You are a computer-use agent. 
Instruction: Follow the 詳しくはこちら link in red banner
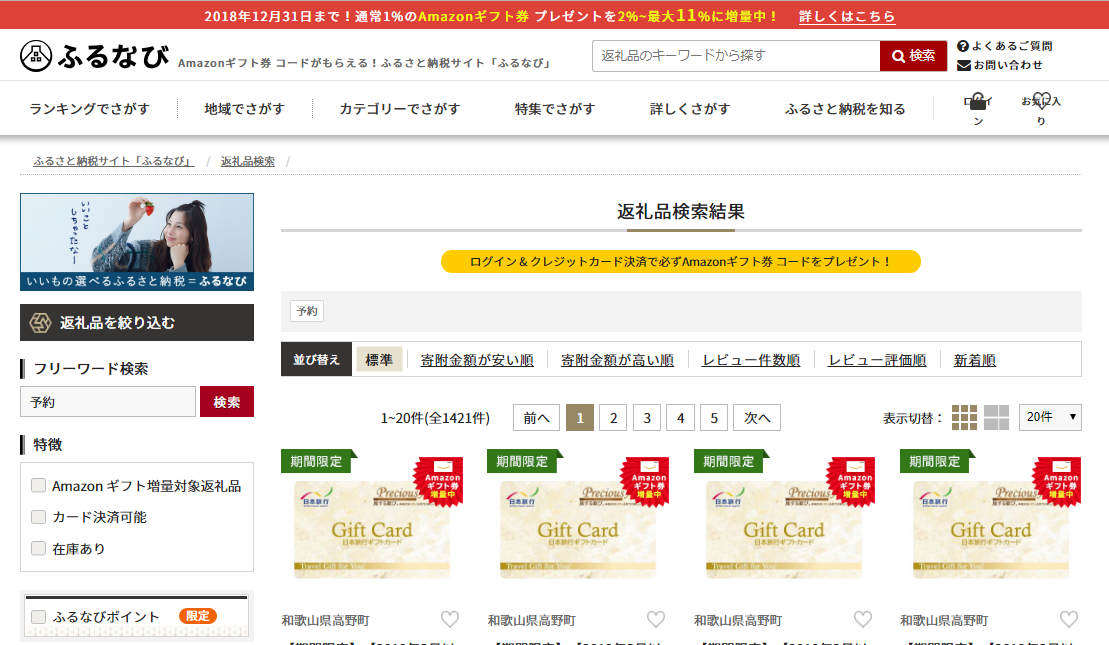click(x=847, y=16)
